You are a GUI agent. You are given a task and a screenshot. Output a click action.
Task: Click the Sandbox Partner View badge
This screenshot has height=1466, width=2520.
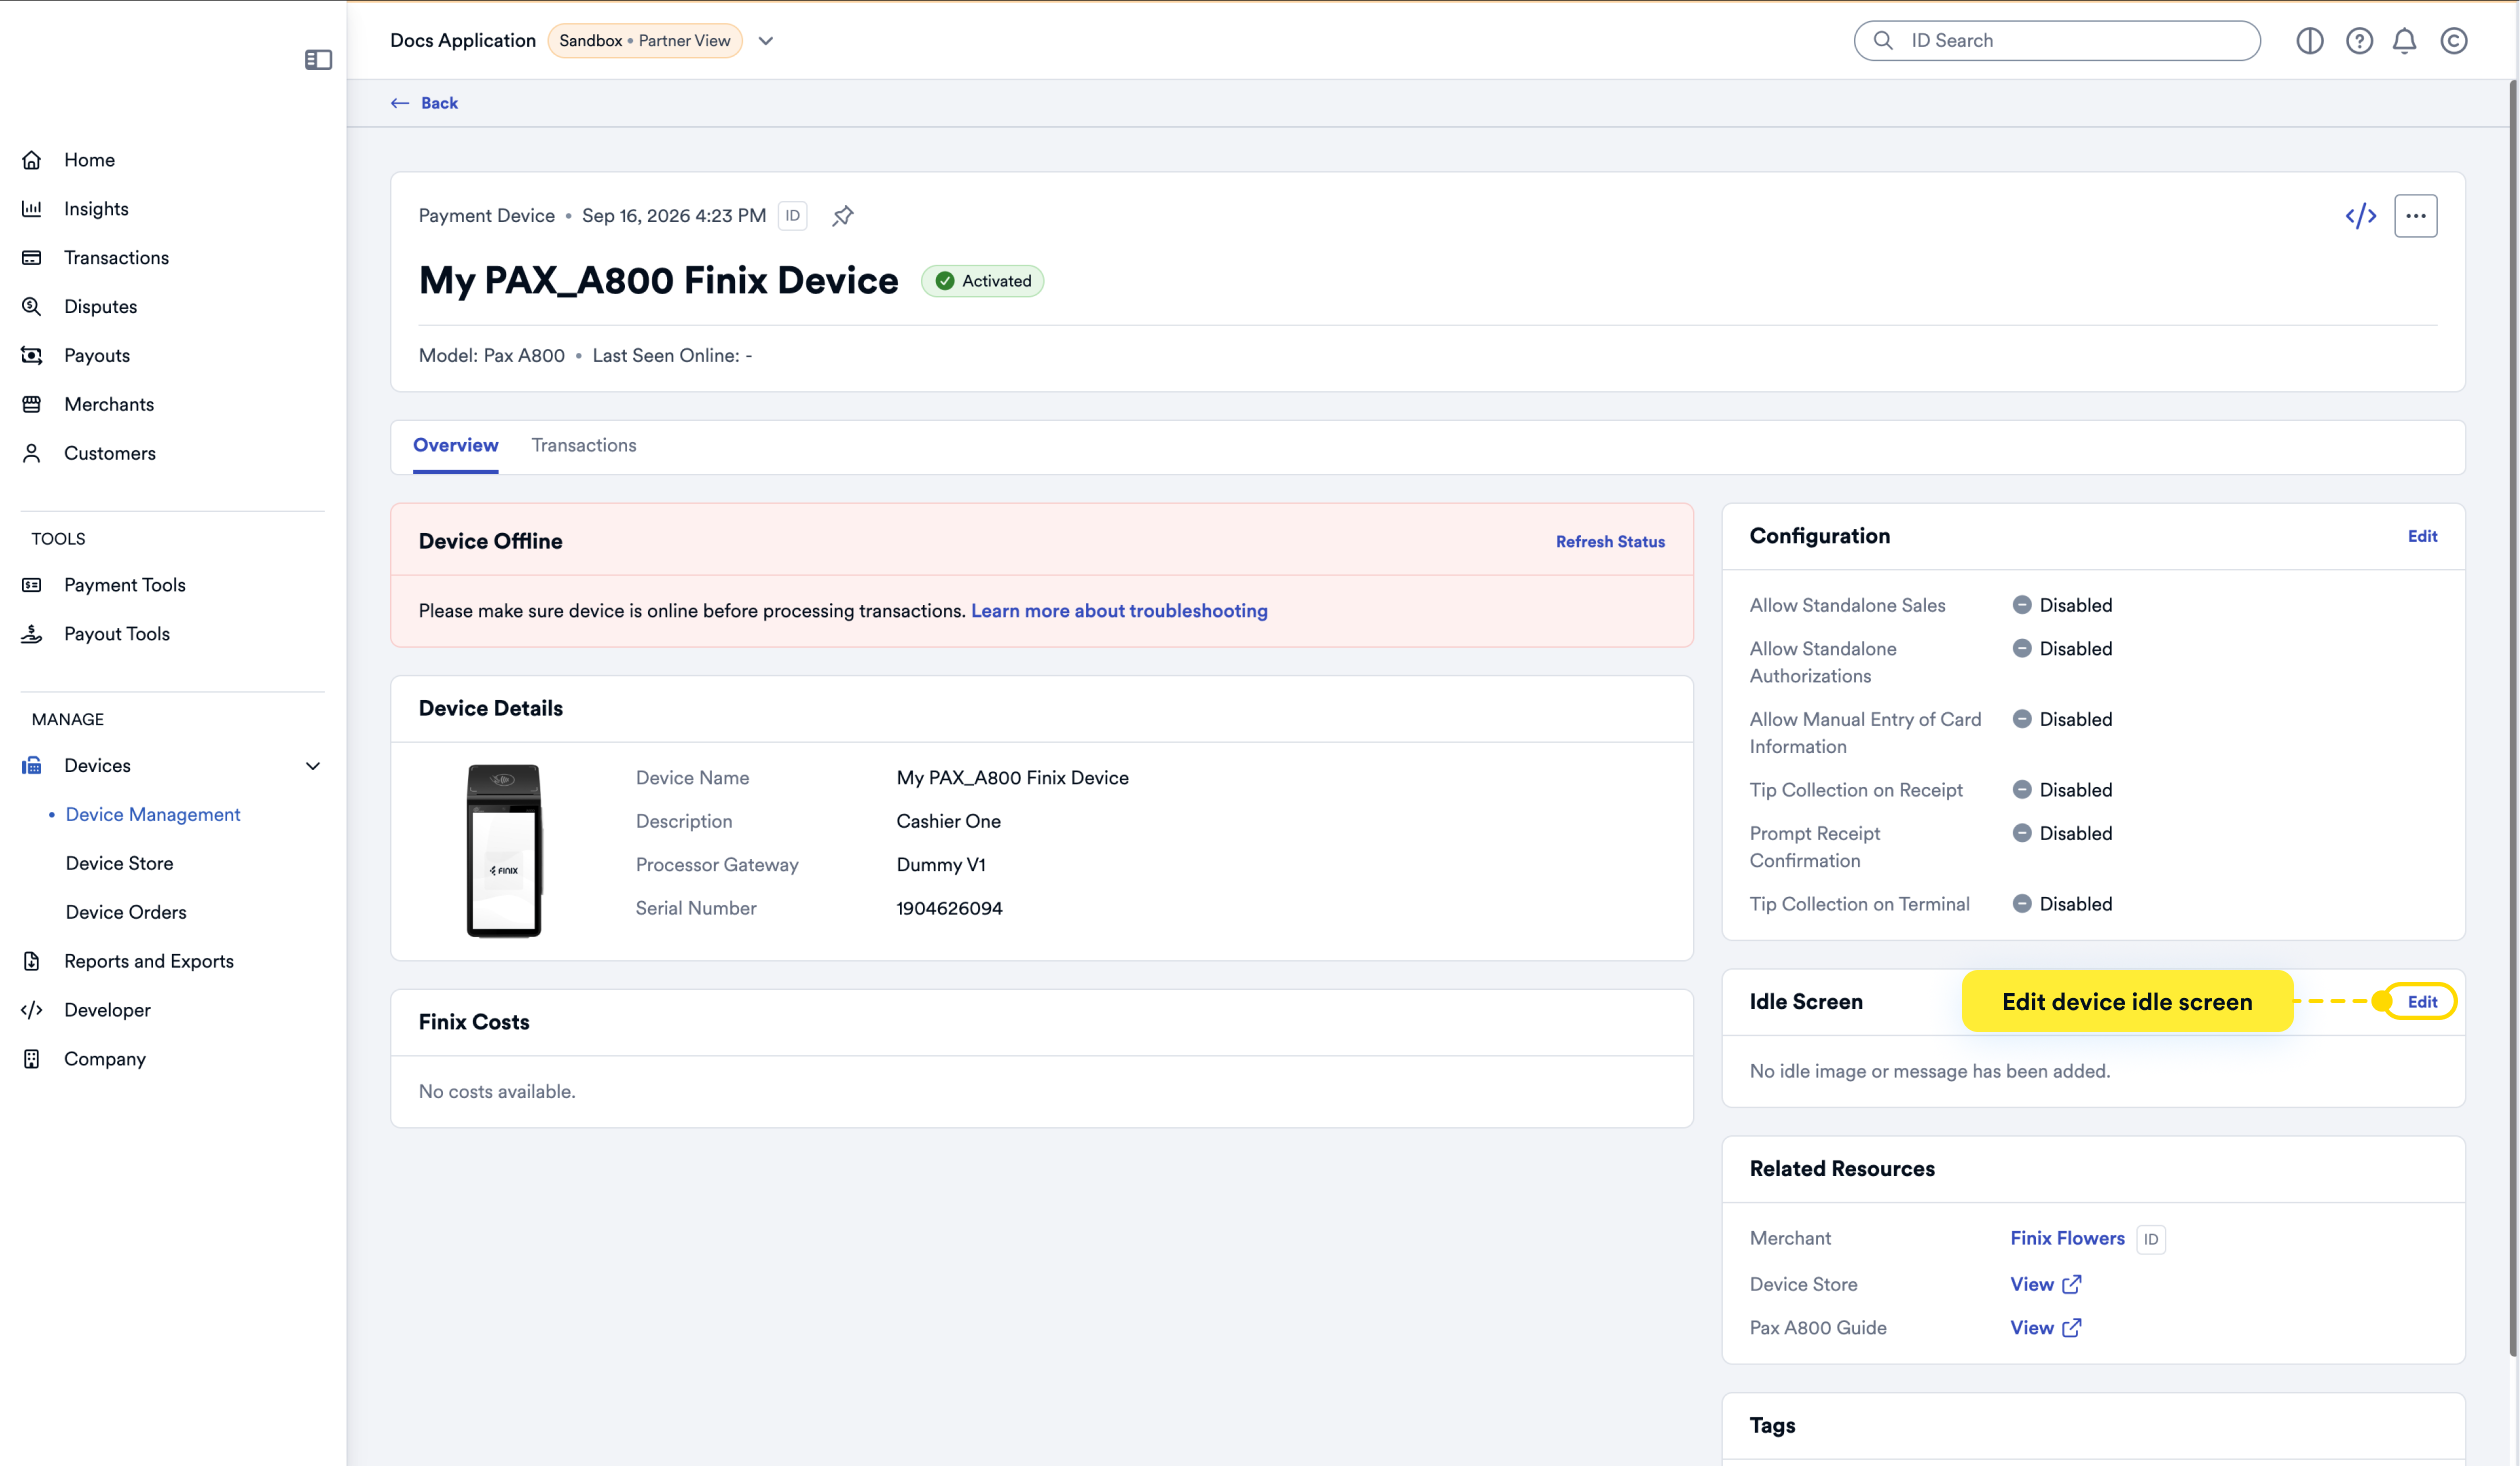(645, 41)
